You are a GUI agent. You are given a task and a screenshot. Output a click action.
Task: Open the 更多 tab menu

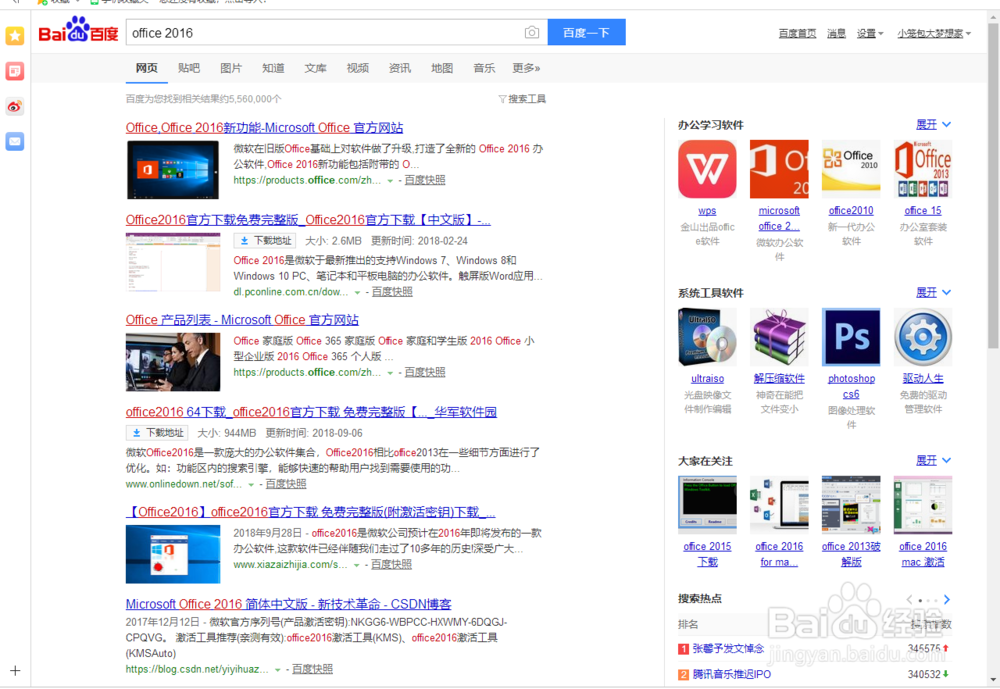[x=526, y=68]
